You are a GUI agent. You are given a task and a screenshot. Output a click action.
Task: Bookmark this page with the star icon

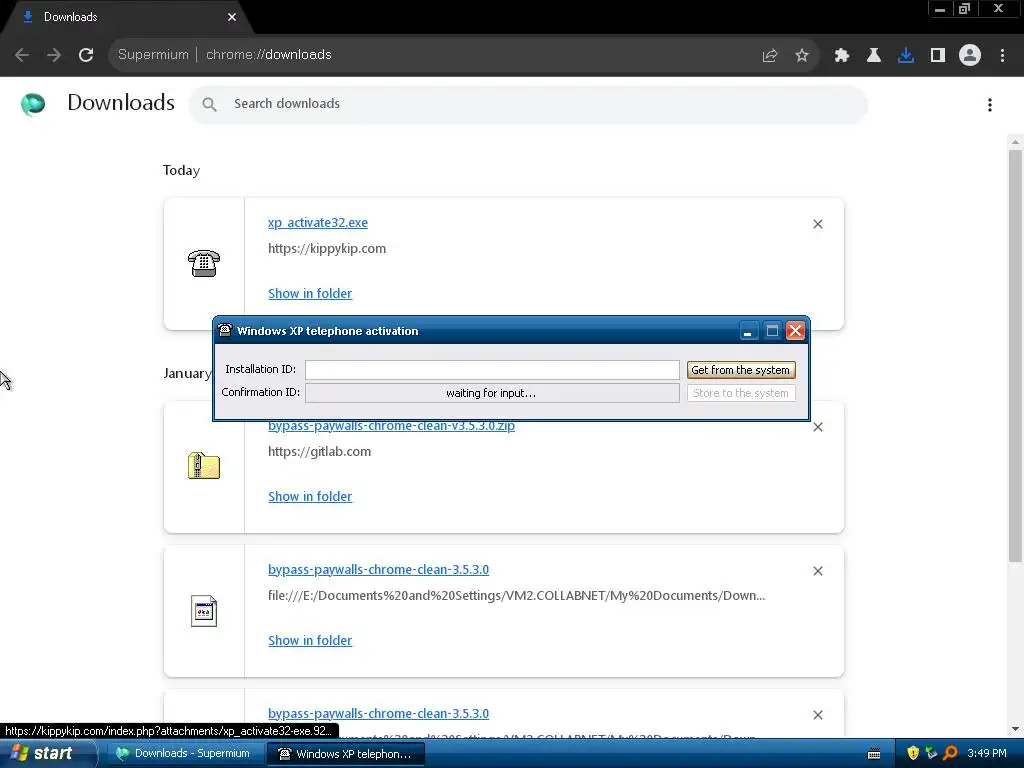click(x=802, y=56)
